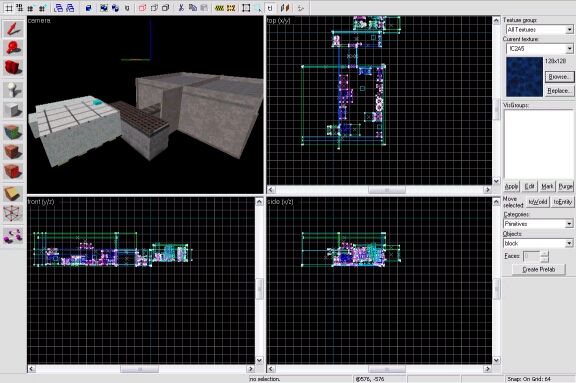The image size is (576, 383).
Task: Select the red Magnify tool
Action: (x=13, y=48)
